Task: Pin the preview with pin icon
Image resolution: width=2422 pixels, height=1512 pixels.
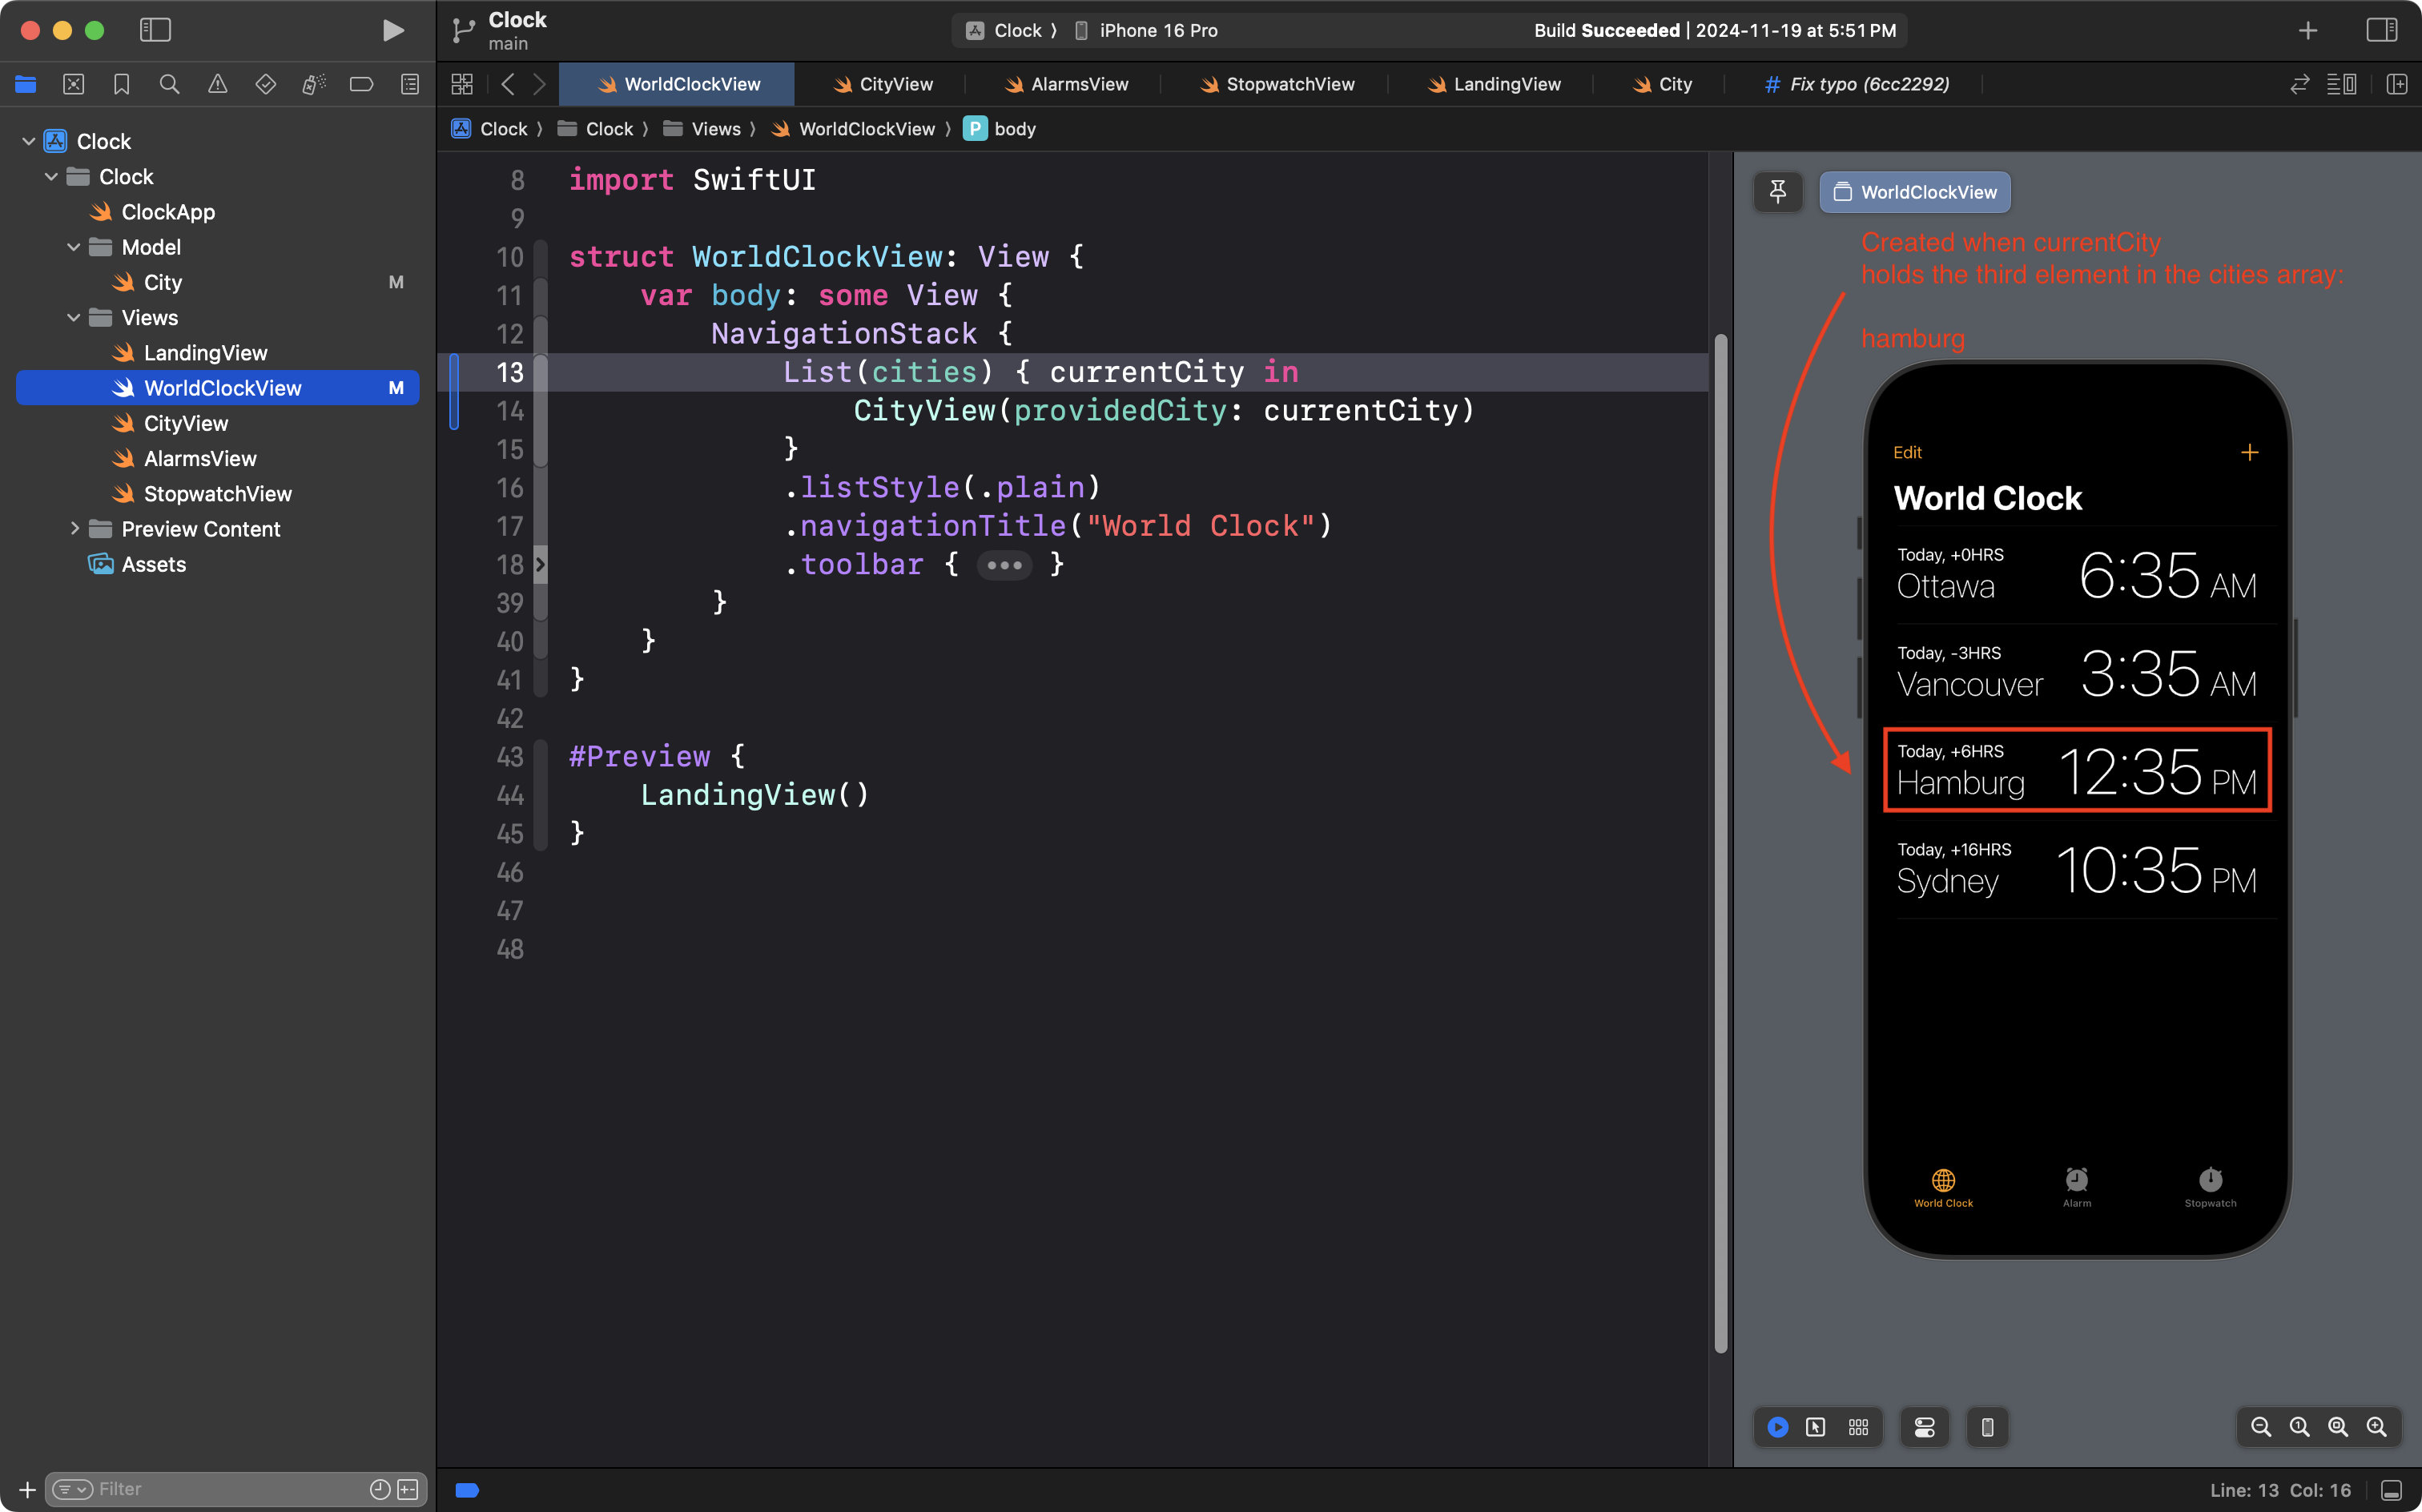Action: click(1777, 192)
